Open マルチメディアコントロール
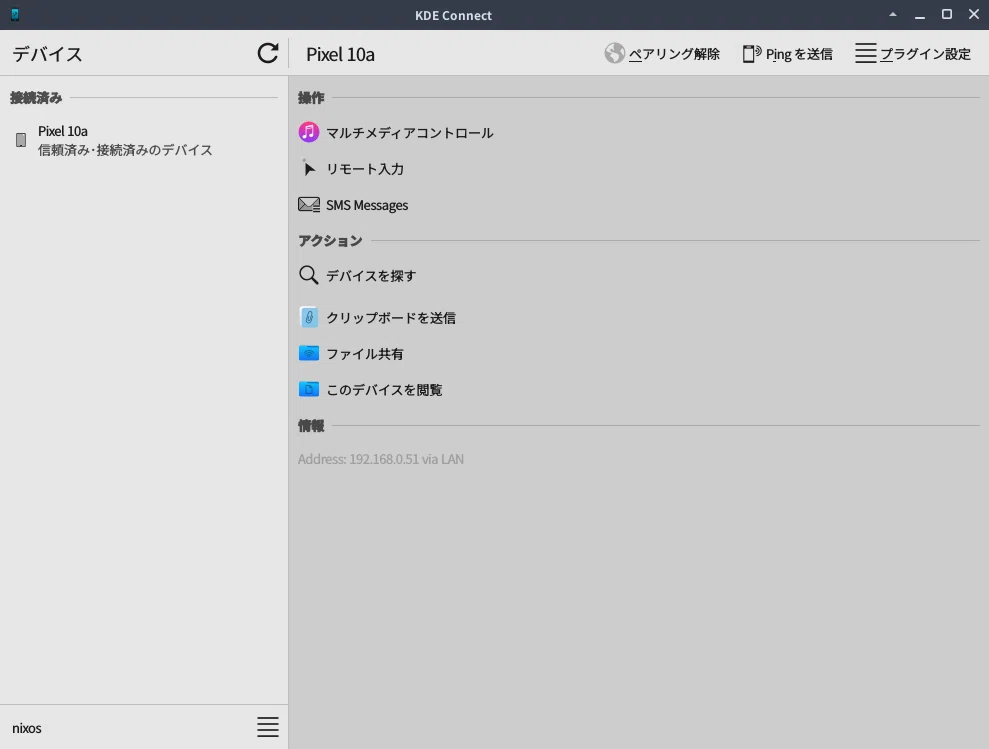 409,133
